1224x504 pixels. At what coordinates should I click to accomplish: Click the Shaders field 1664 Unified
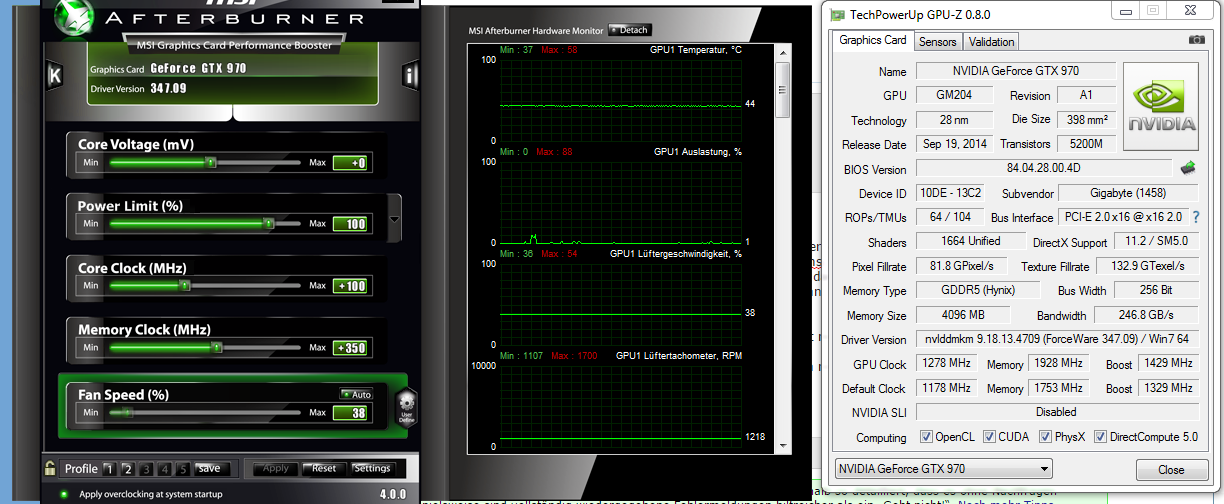[971, 241]
